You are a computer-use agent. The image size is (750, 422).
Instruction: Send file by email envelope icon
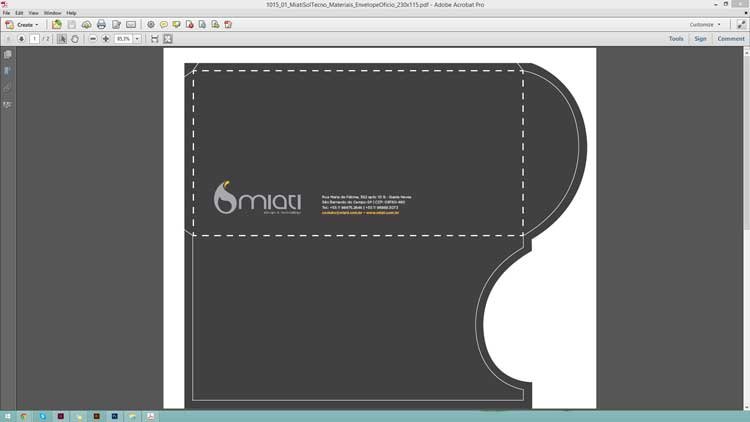tap(131, 24)
